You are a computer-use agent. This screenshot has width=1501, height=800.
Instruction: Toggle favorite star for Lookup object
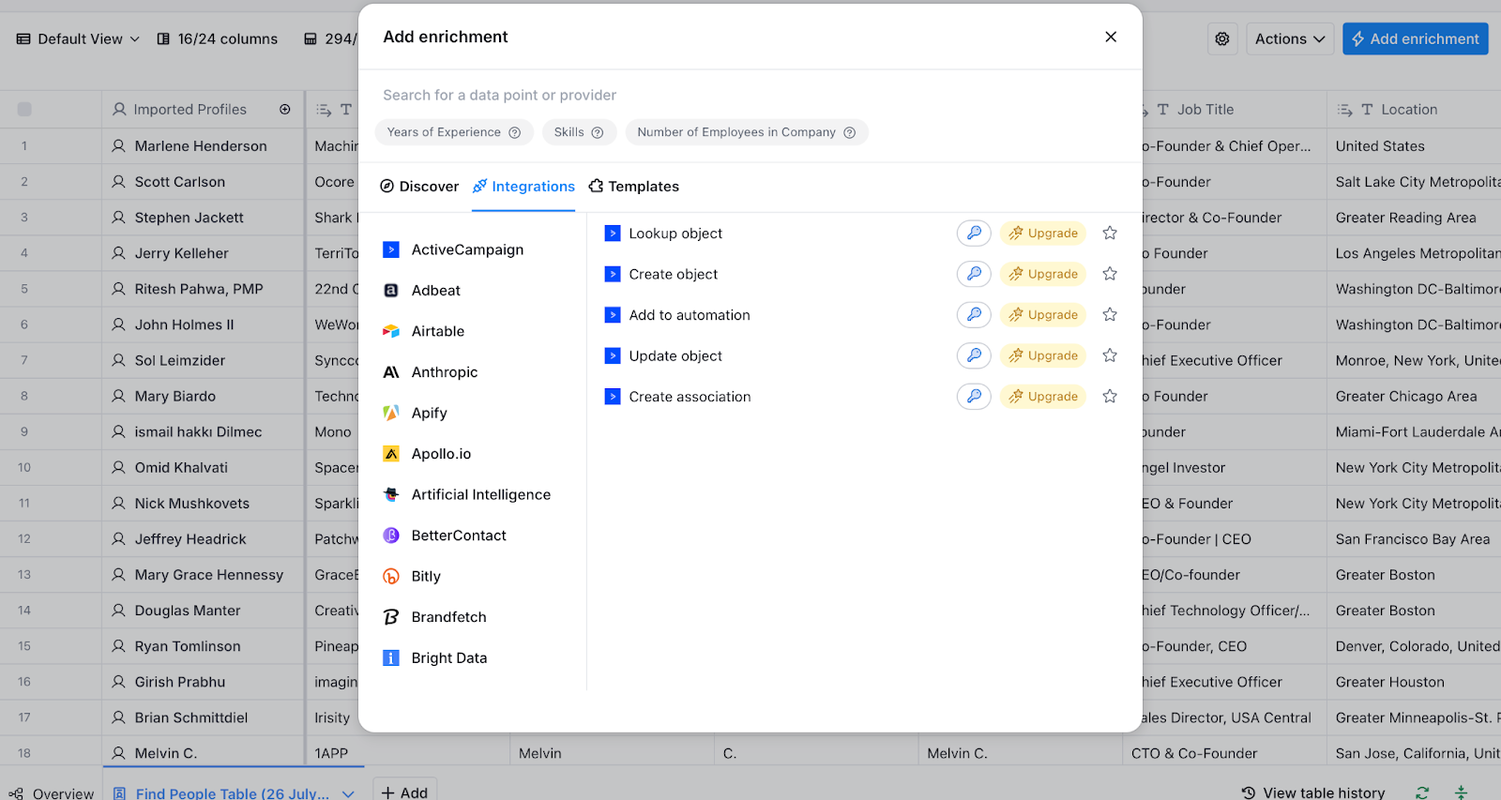[x=1109, y=233]
